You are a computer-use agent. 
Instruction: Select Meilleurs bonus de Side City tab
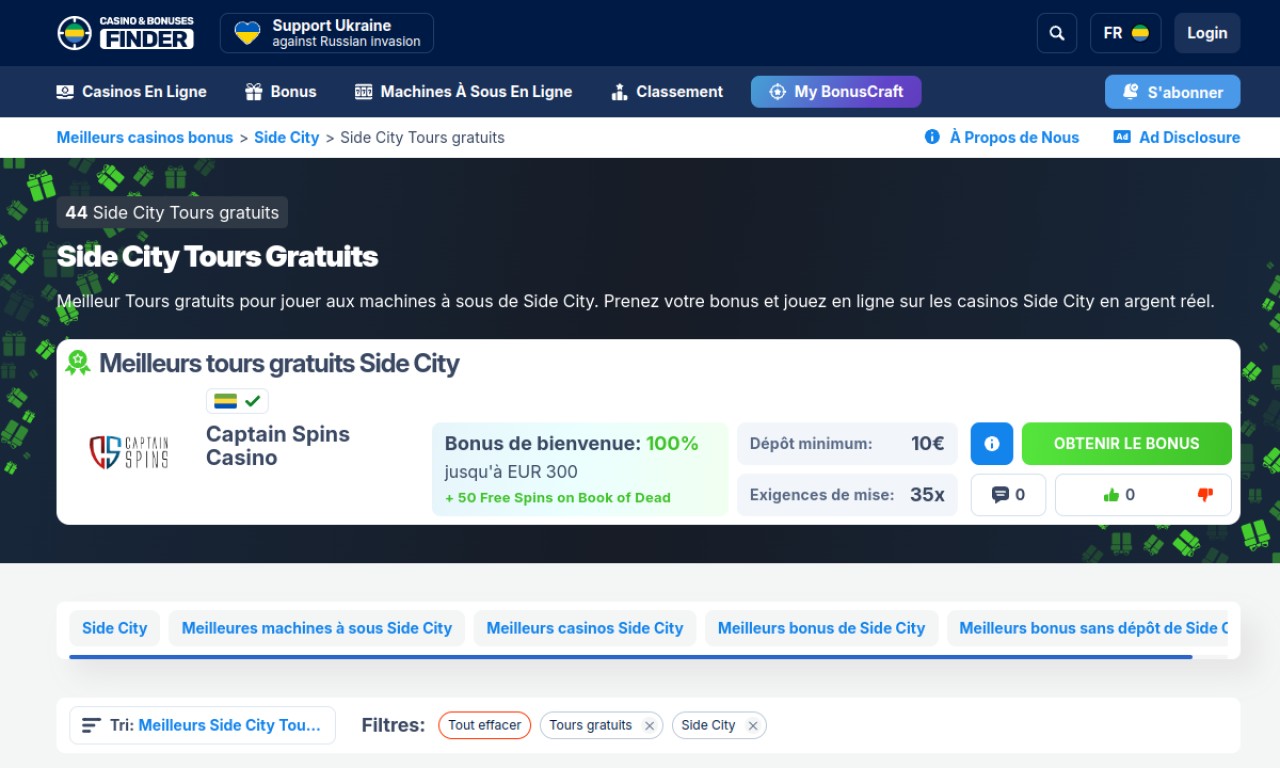coord(821,628)
